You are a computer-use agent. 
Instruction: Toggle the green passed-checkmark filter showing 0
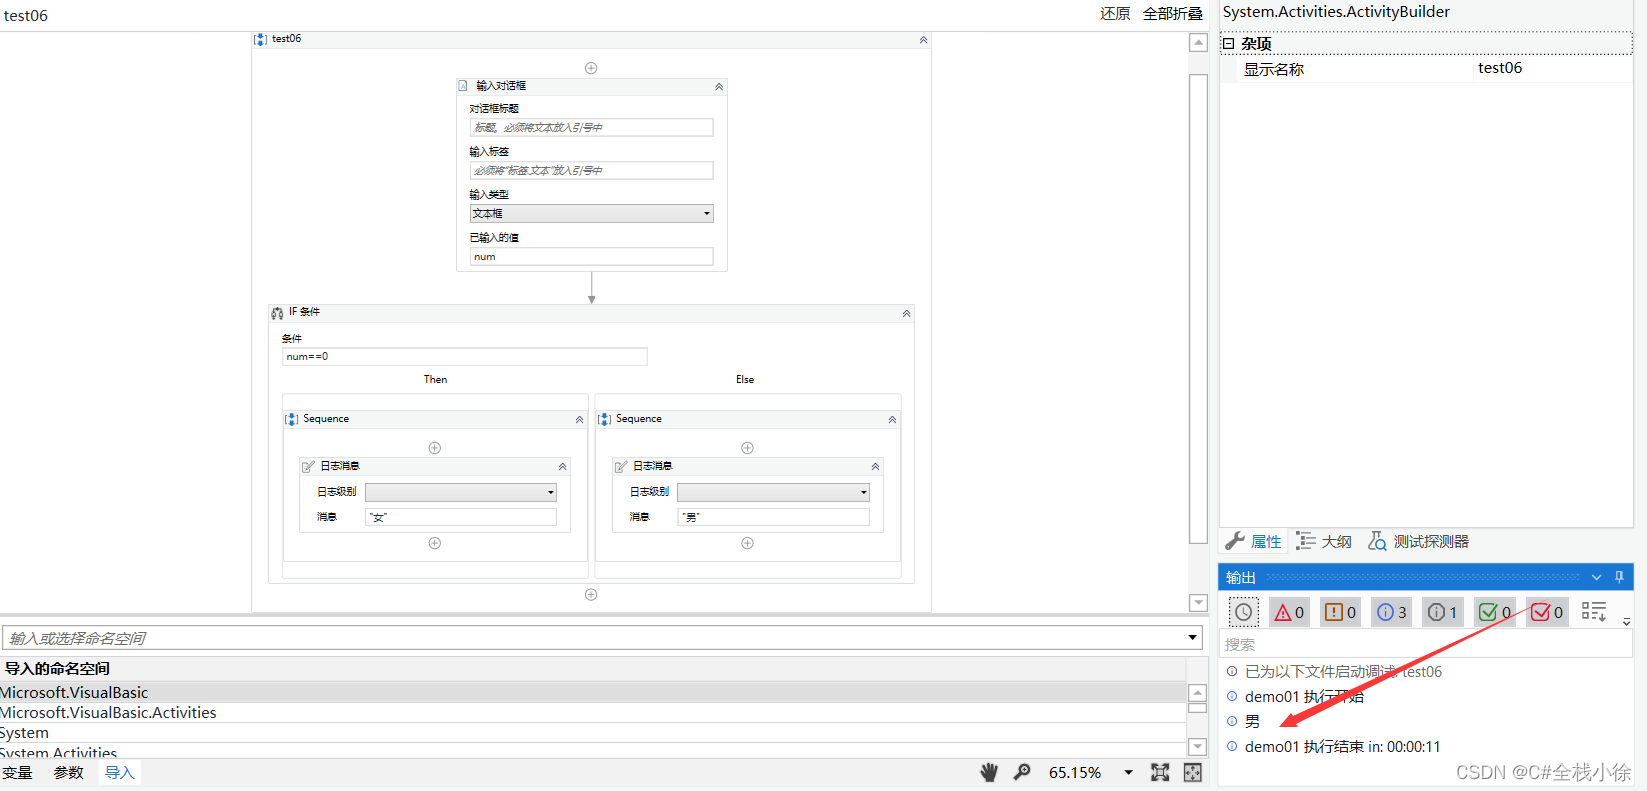pos(1495,612)
